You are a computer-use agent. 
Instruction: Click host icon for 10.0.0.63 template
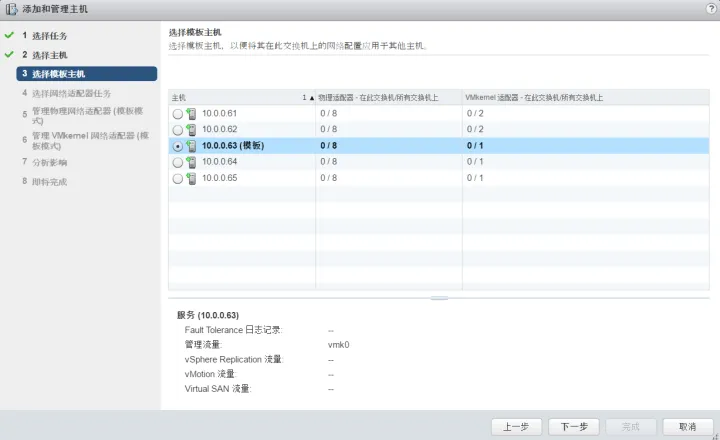point(191,146)
